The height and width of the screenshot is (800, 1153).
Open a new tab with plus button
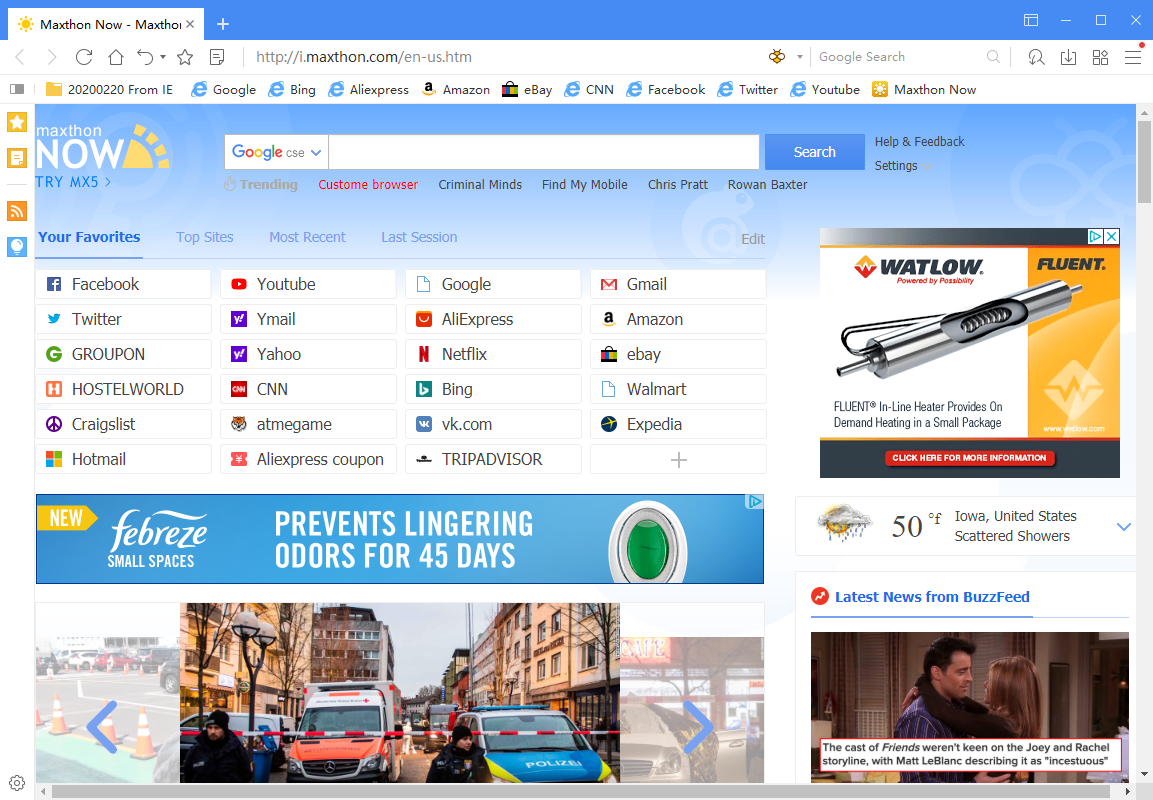click(223, 24)
